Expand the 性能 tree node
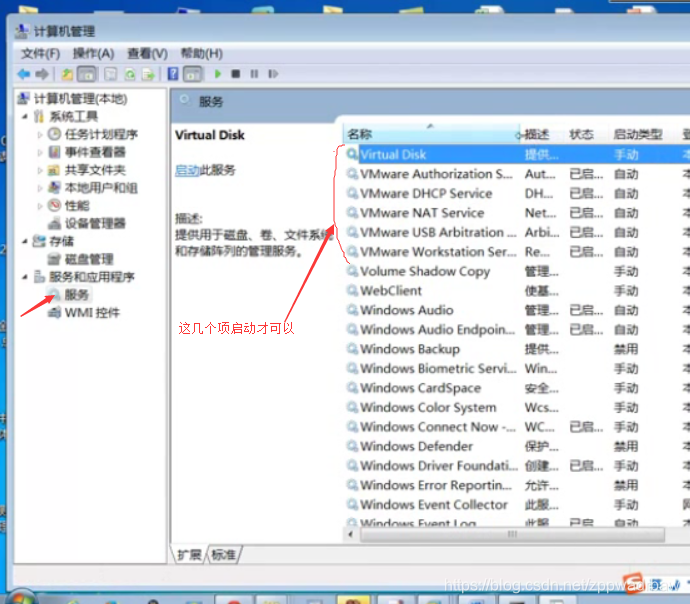 [x=40, y=205]
